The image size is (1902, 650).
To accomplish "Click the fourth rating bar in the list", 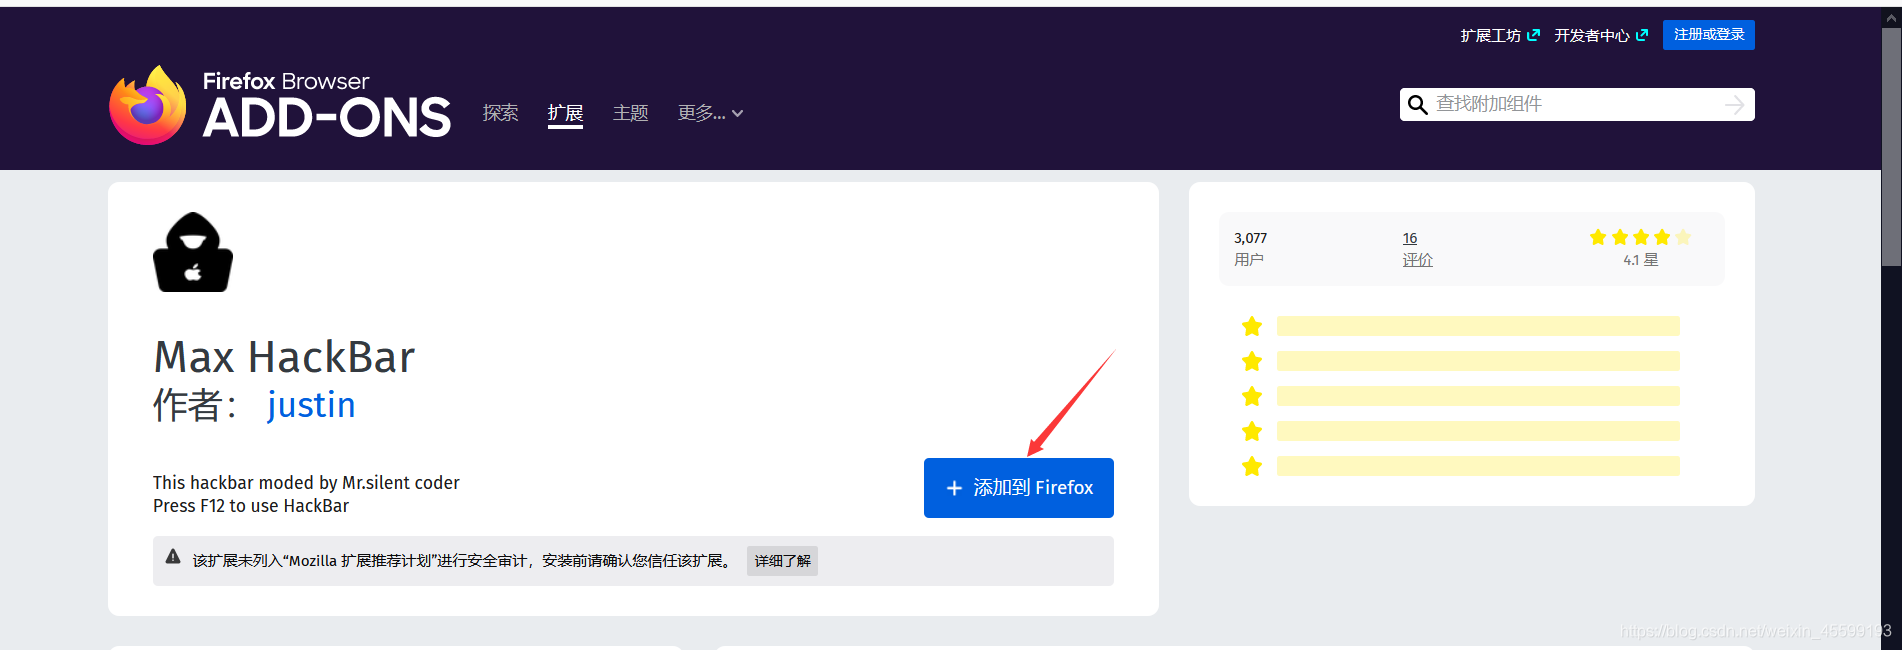I will pyautogui.click(x=1478, y=431).
